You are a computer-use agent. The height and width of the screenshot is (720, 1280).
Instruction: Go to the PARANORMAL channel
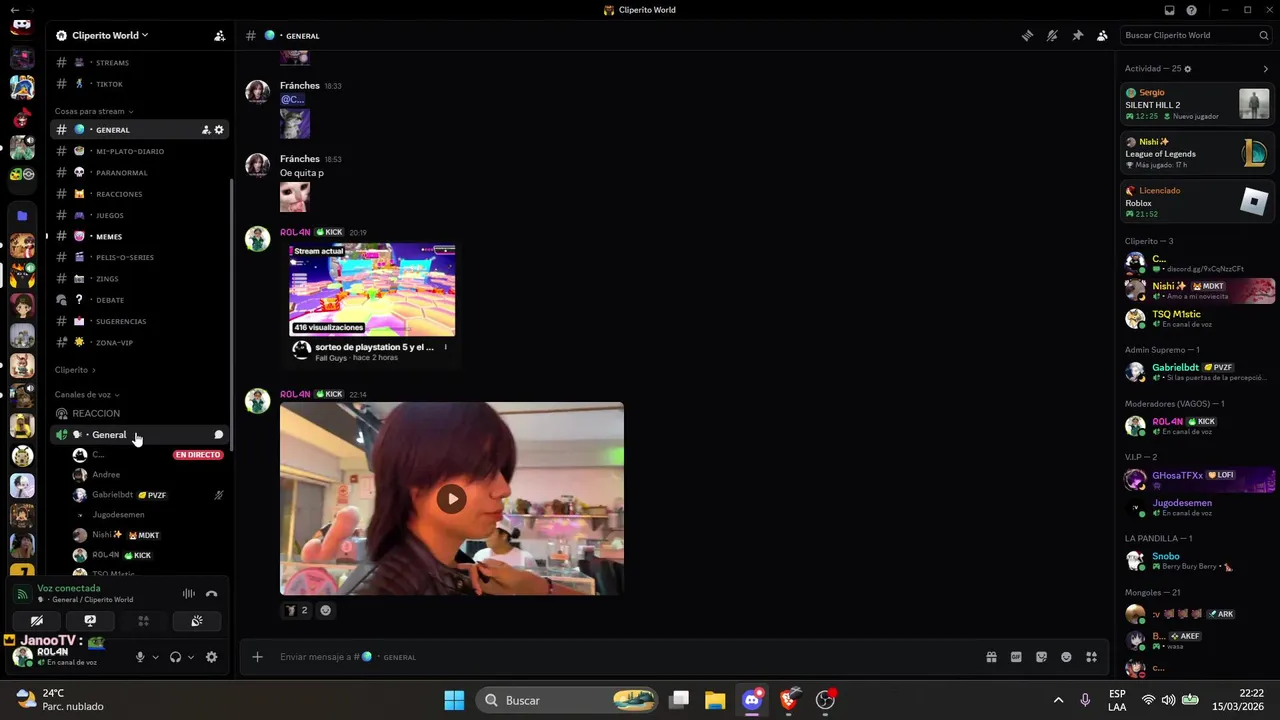coord(140,172)
